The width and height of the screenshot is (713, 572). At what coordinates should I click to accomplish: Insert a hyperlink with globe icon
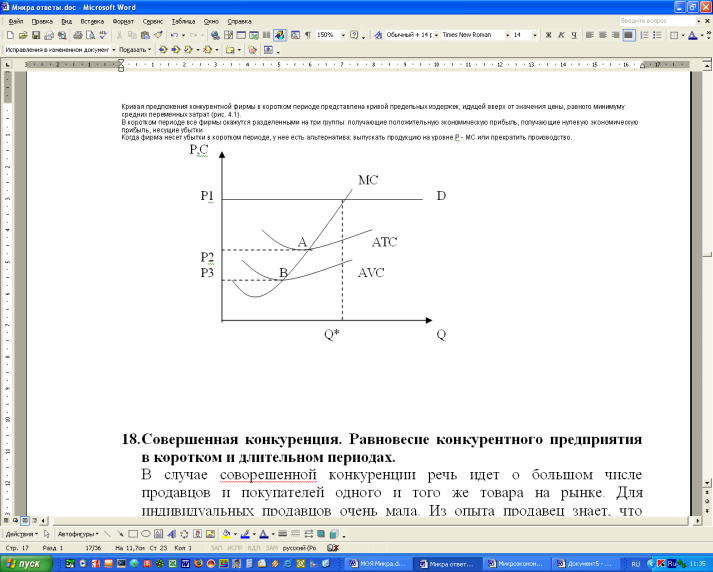point(215,35)
